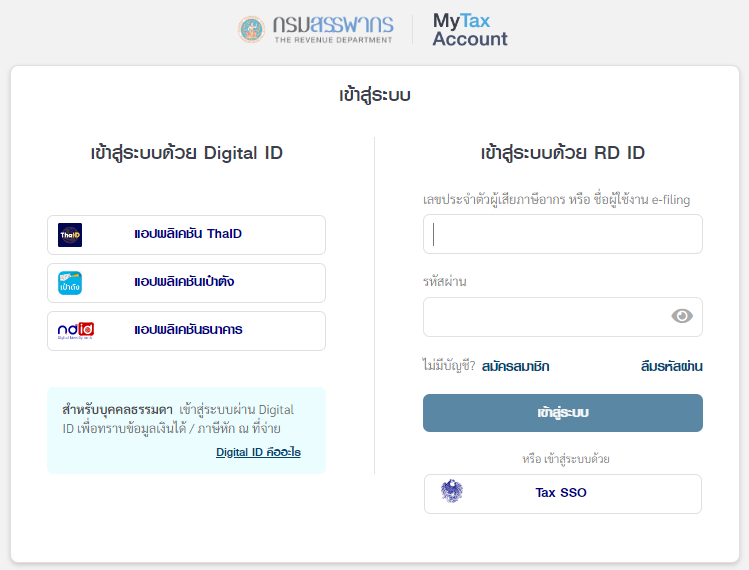Click the Pao Tang app icon
The height and width of the screenshot is (570, 749).
(70, 283)
